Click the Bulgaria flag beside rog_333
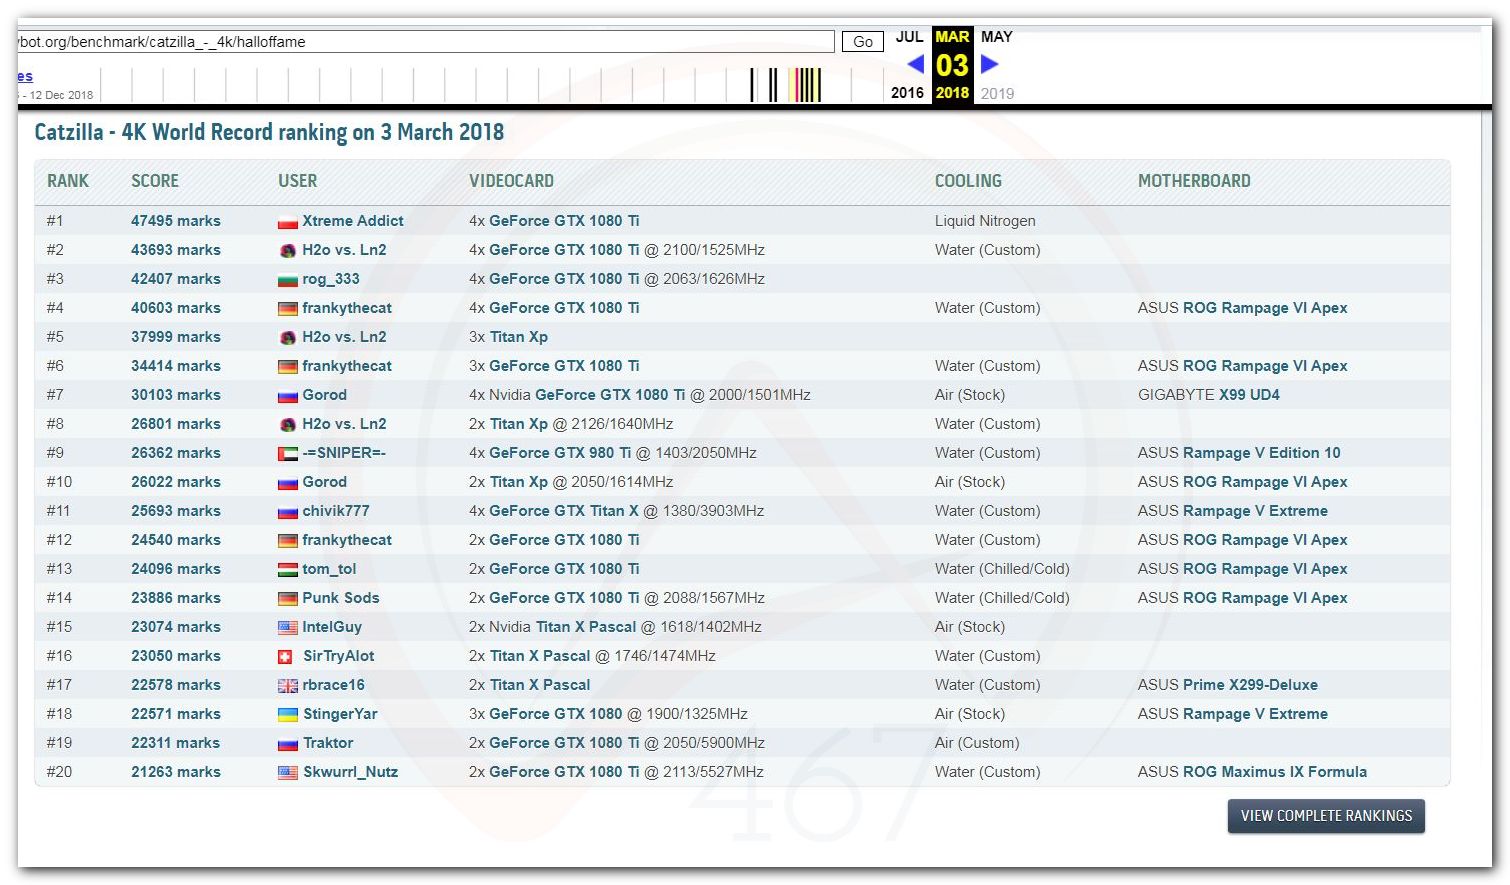 click(x=287, y=280)
